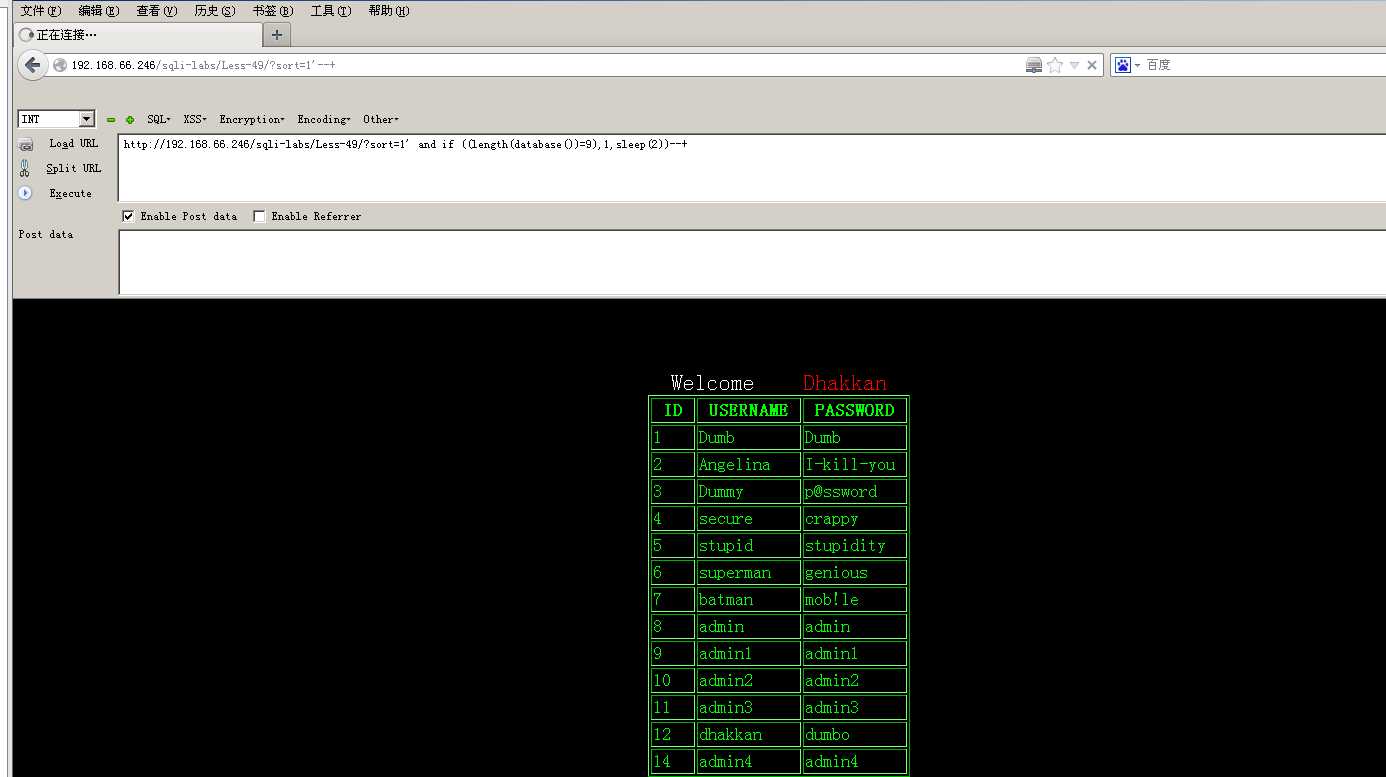The image size is (1386, 777).
Task: Open the search engine selector arrow
Action: point(1137,65)
